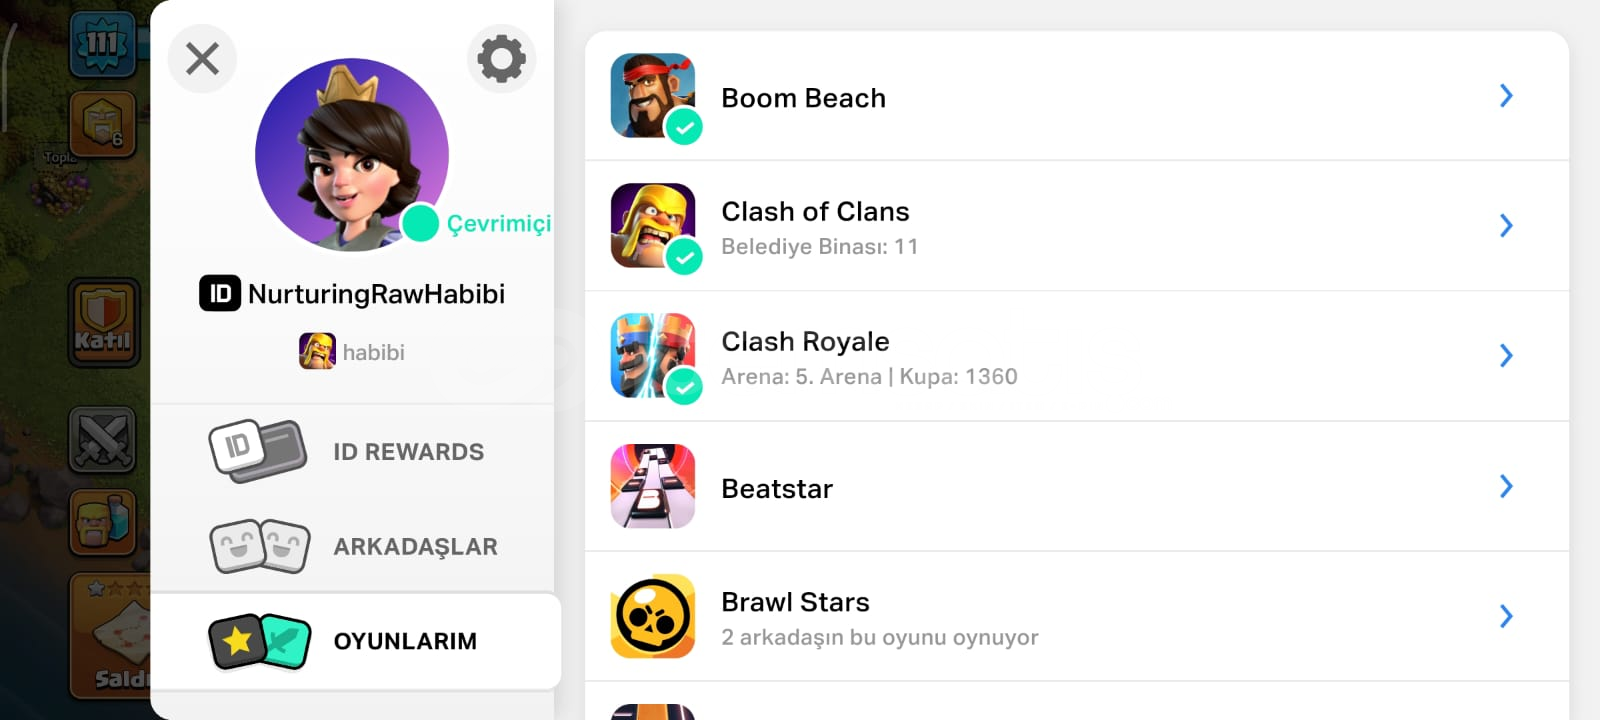The height and width of the screenshot is (720, 1600).
Task: Expand Clash Royale chevron arrow
Action: [1506, 355]
